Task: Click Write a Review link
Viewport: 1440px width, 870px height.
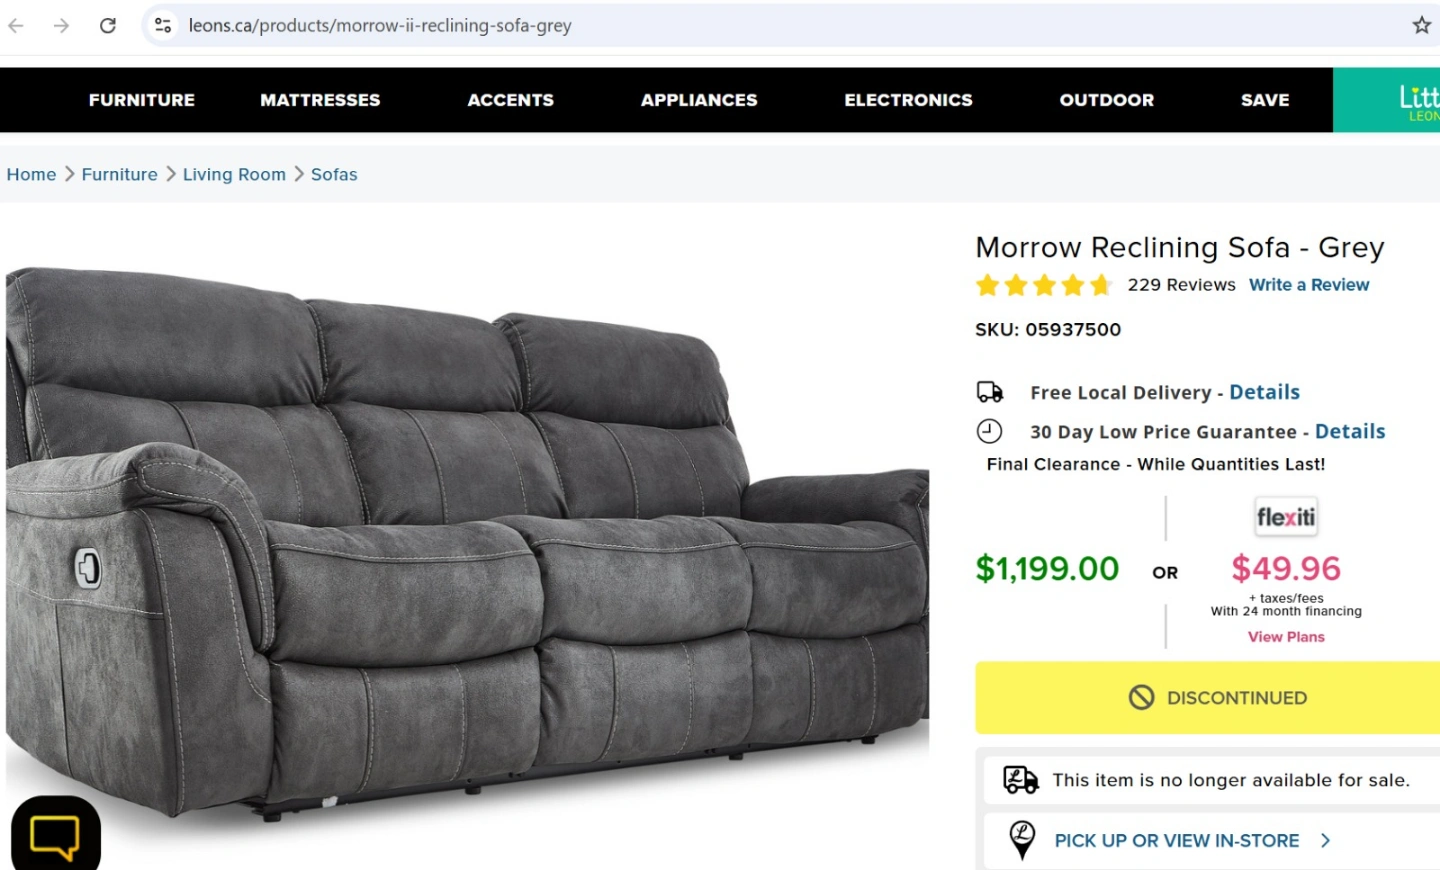Action: [1309, 285]
